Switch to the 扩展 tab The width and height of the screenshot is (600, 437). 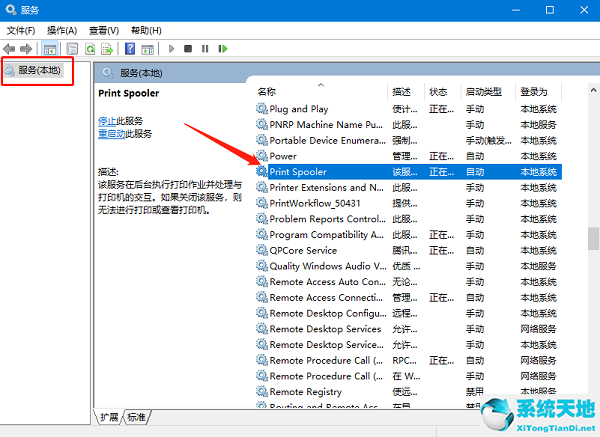(109, 417)
